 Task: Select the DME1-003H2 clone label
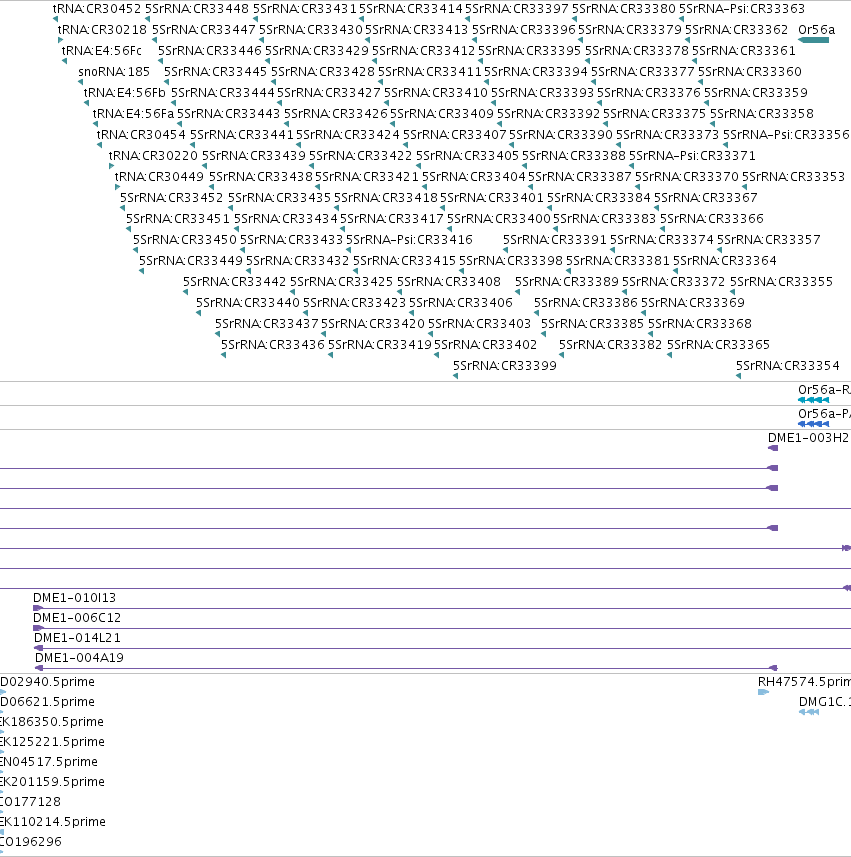808,438
